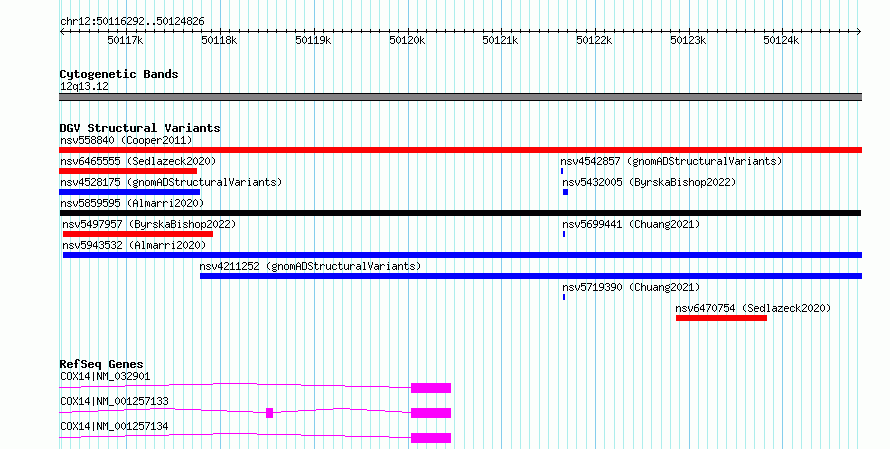Image resolution: width=890 pixels, height=449 pixels.
Task: Select the small exon of COX14|NM_001257133
Action: [x=270, y=413]
